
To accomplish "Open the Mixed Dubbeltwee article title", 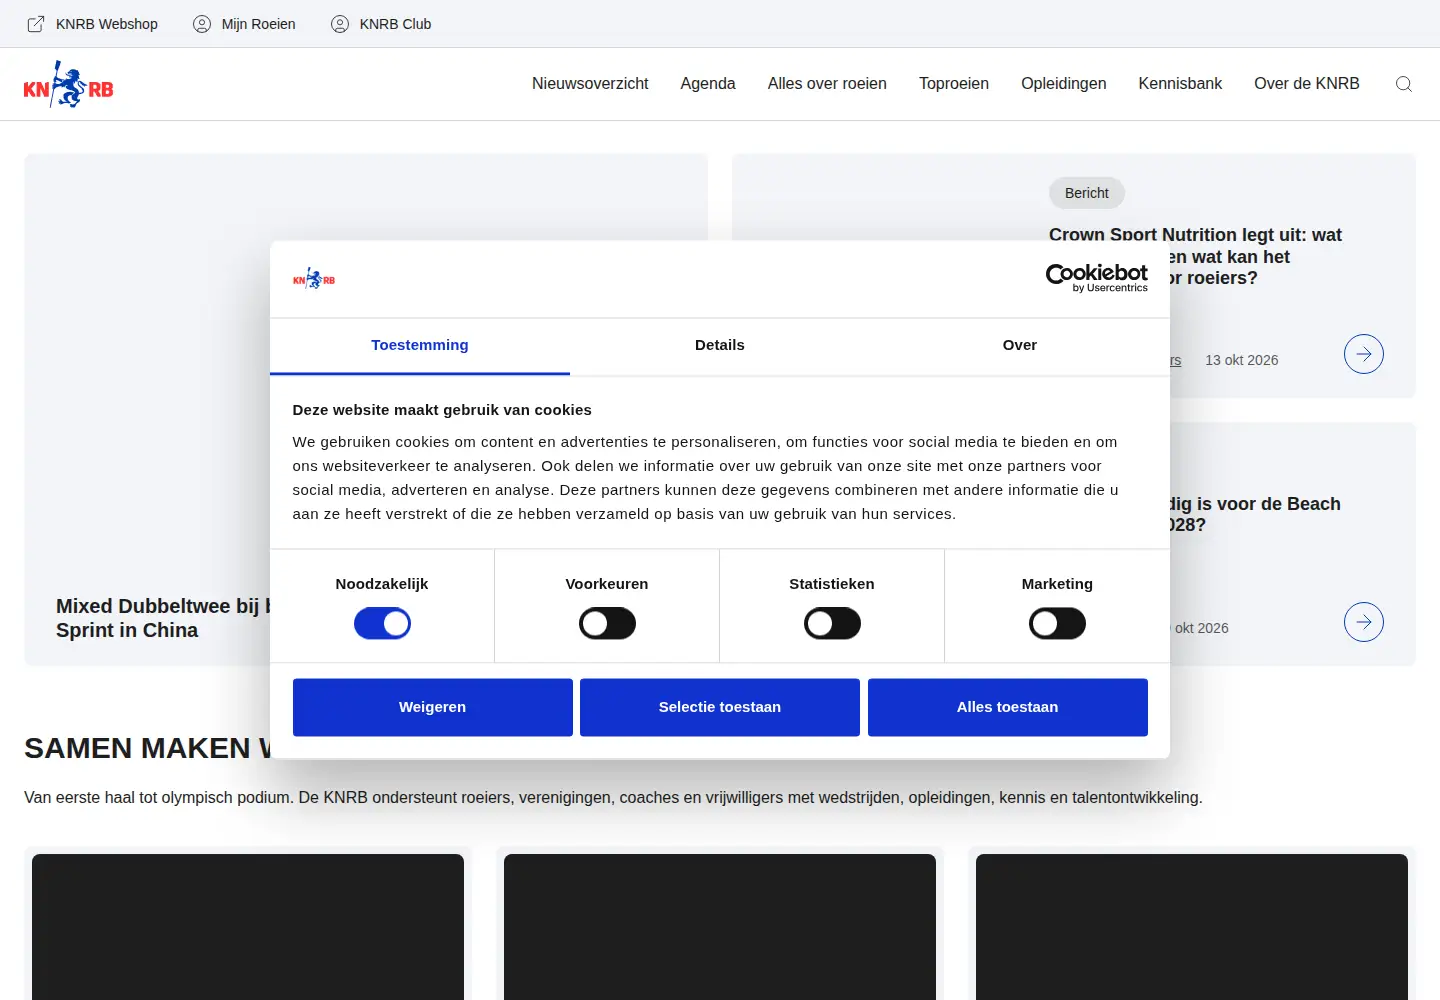I will [x=163, y=618].
